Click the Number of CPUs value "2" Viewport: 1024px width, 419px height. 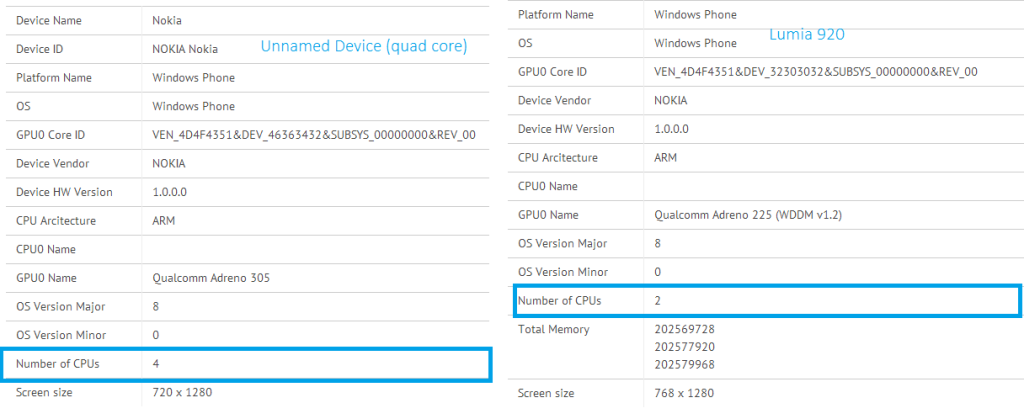(658, 301)
